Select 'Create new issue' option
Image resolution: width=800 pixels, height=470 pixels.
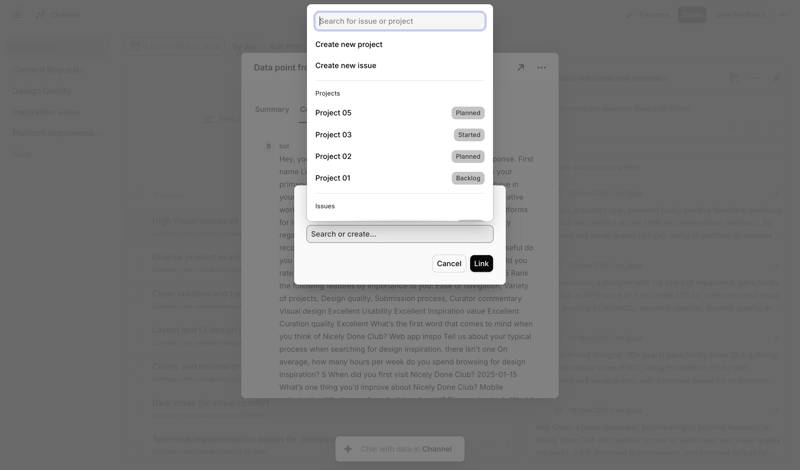point(346,66)
